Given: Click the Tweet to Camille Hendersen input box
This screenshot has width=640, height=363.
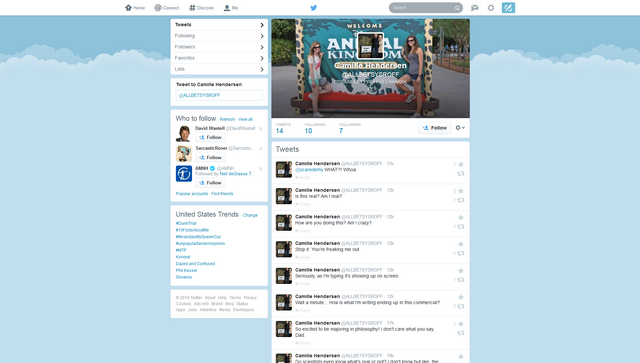Looking at the screenshot, I should (x=219, y=95).
